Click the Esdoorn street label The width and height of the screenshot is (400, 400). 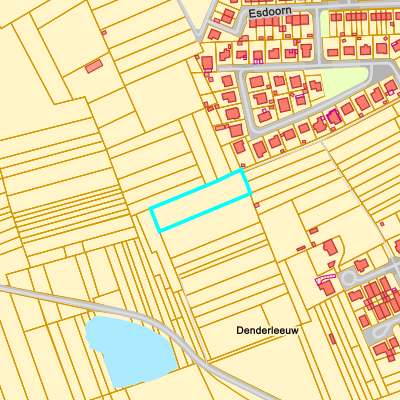(270, 12)
